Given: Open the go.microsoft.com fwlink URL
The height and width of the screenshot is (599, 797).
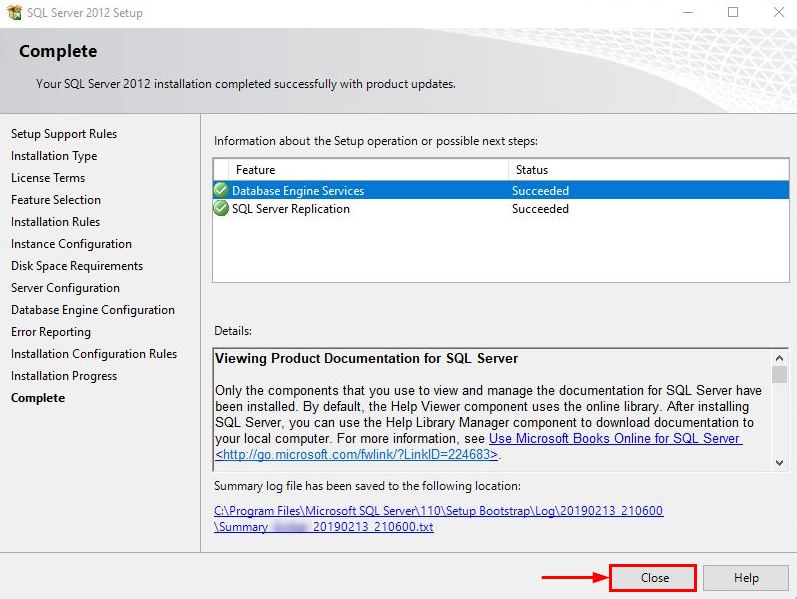Looking at the screenshot, I should coord(356,454).
